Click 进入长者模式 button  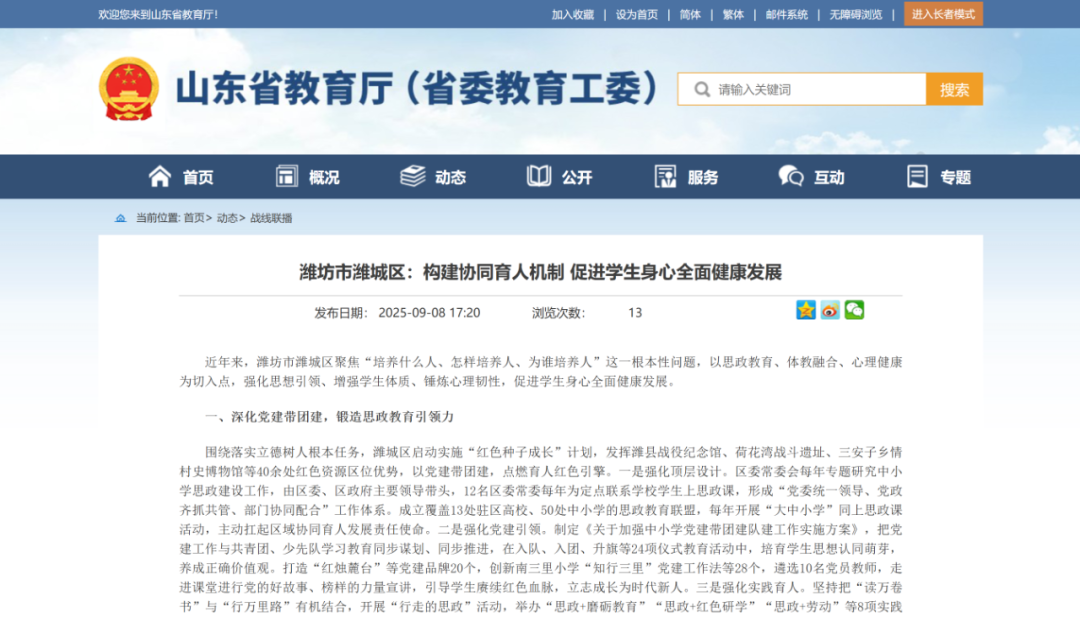943,14
